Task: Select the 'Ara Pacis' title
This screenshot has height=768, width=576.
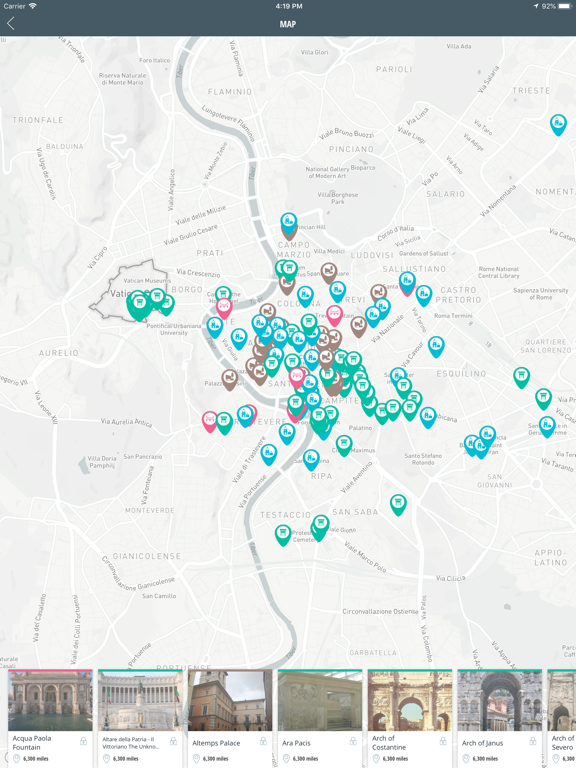Action: click(296, 743)
